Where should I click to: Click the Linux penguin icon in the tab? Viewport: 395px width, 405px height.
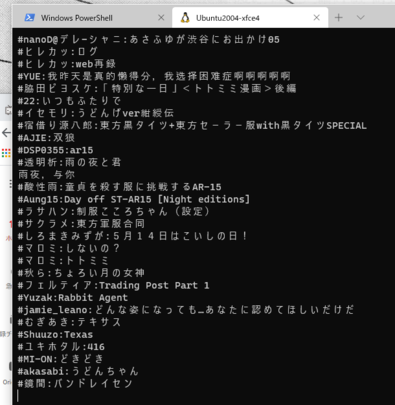pos(185,18)
